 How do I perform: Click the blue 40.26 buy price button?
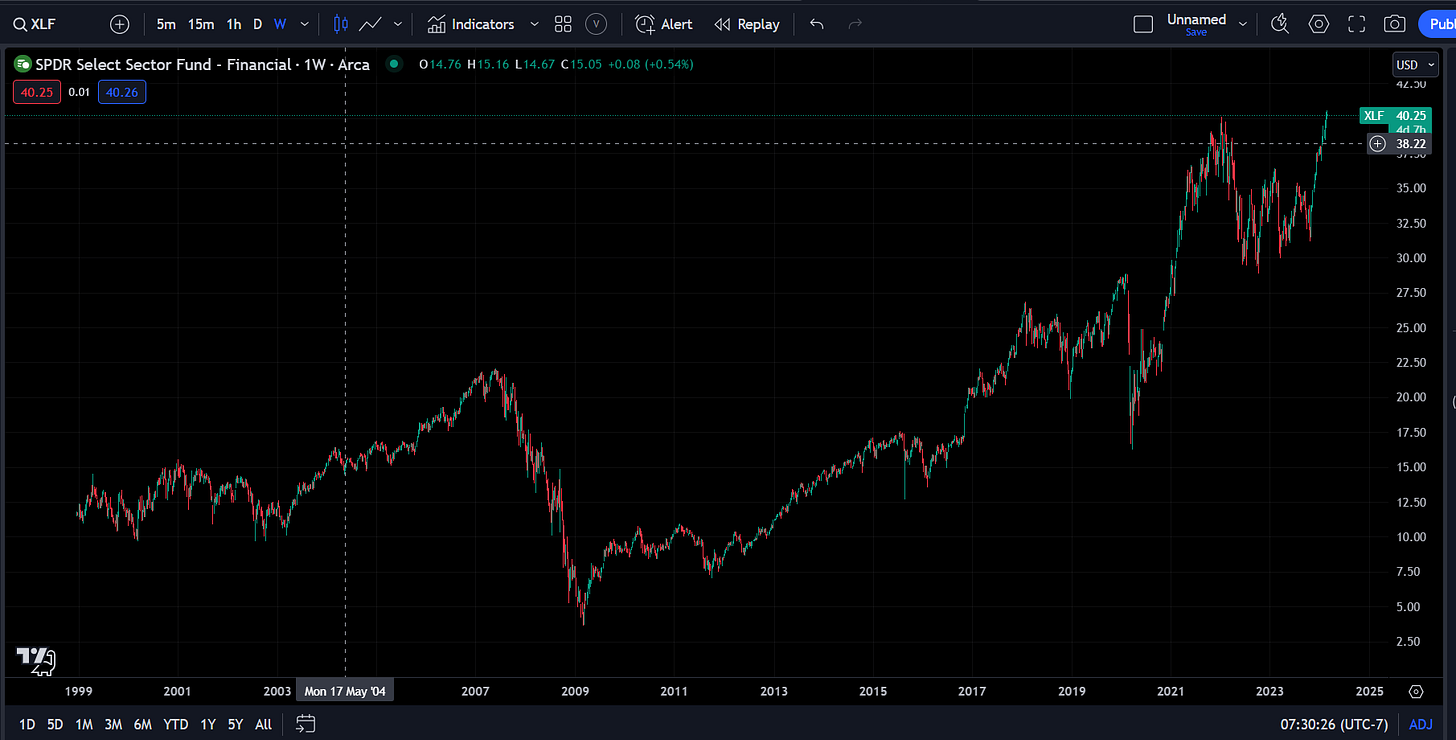tap(122, 92)
